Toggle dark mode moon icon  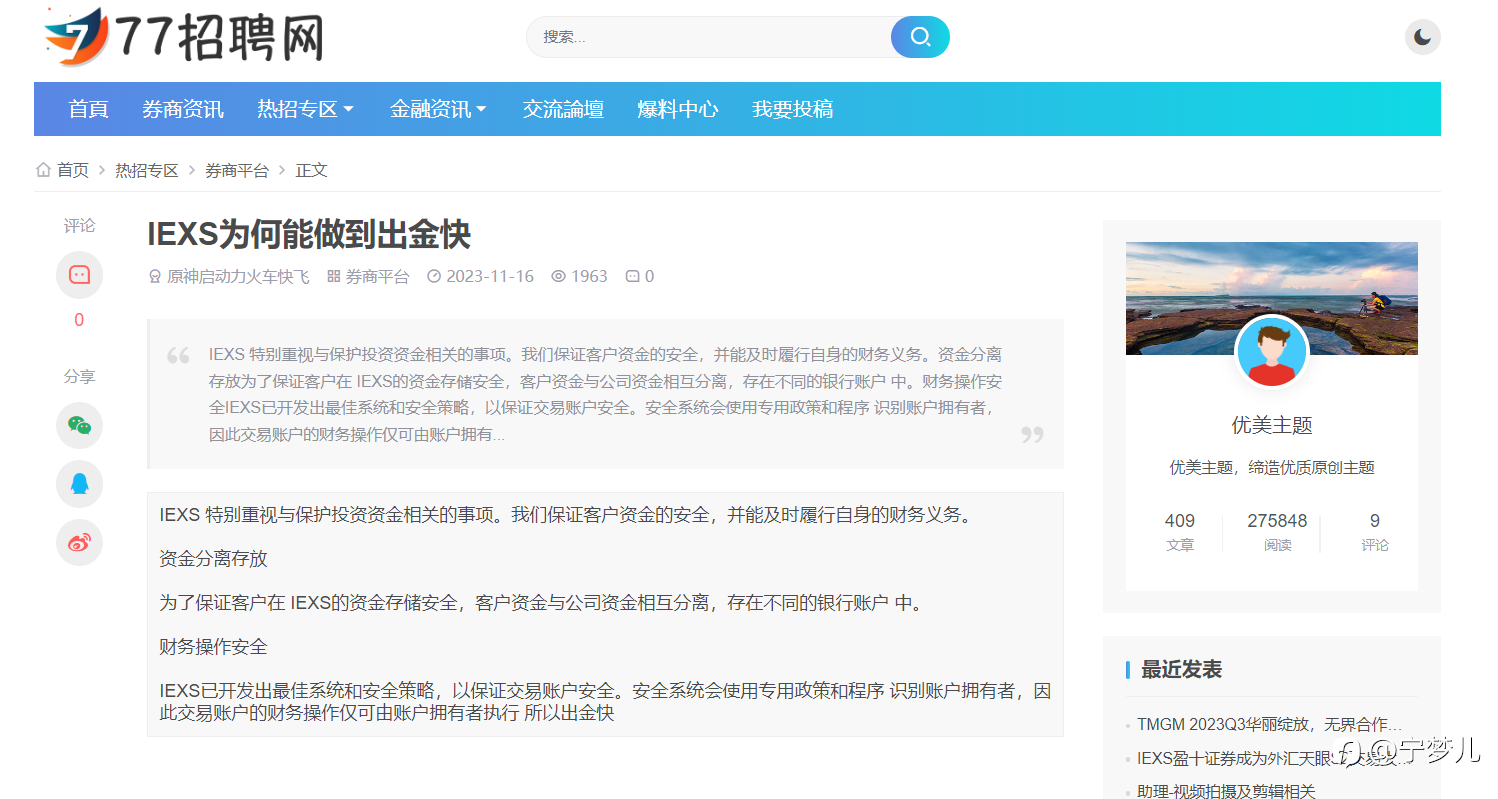pyautogui.click(x=1422, y=38)
